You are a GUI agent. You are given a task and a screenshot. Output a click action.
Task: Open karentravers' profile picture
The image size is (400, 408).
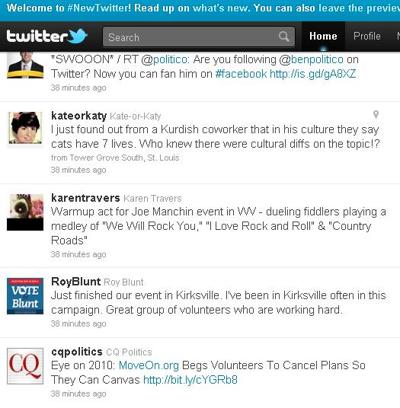click(x=25, y=212)
